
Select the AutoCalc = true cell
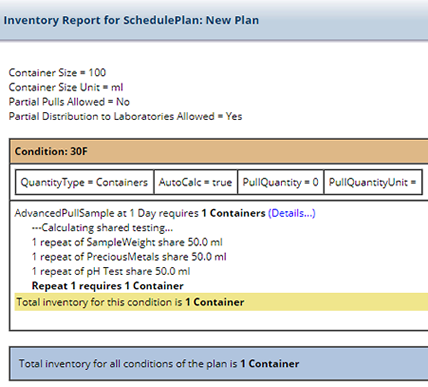(196, 182)
